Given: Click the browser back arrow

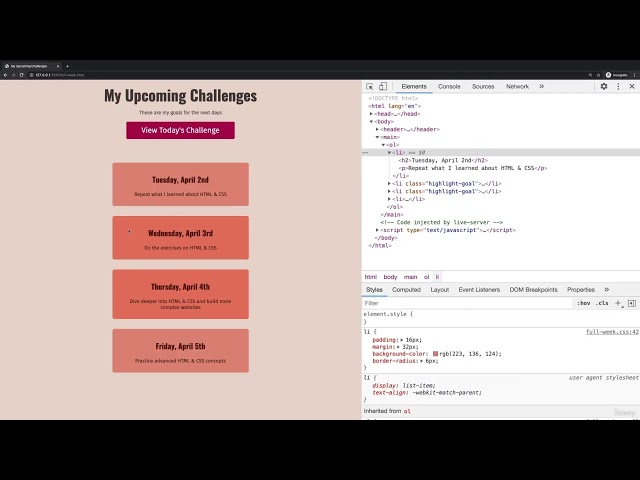Looking at the screenshot, I should 5,75.
